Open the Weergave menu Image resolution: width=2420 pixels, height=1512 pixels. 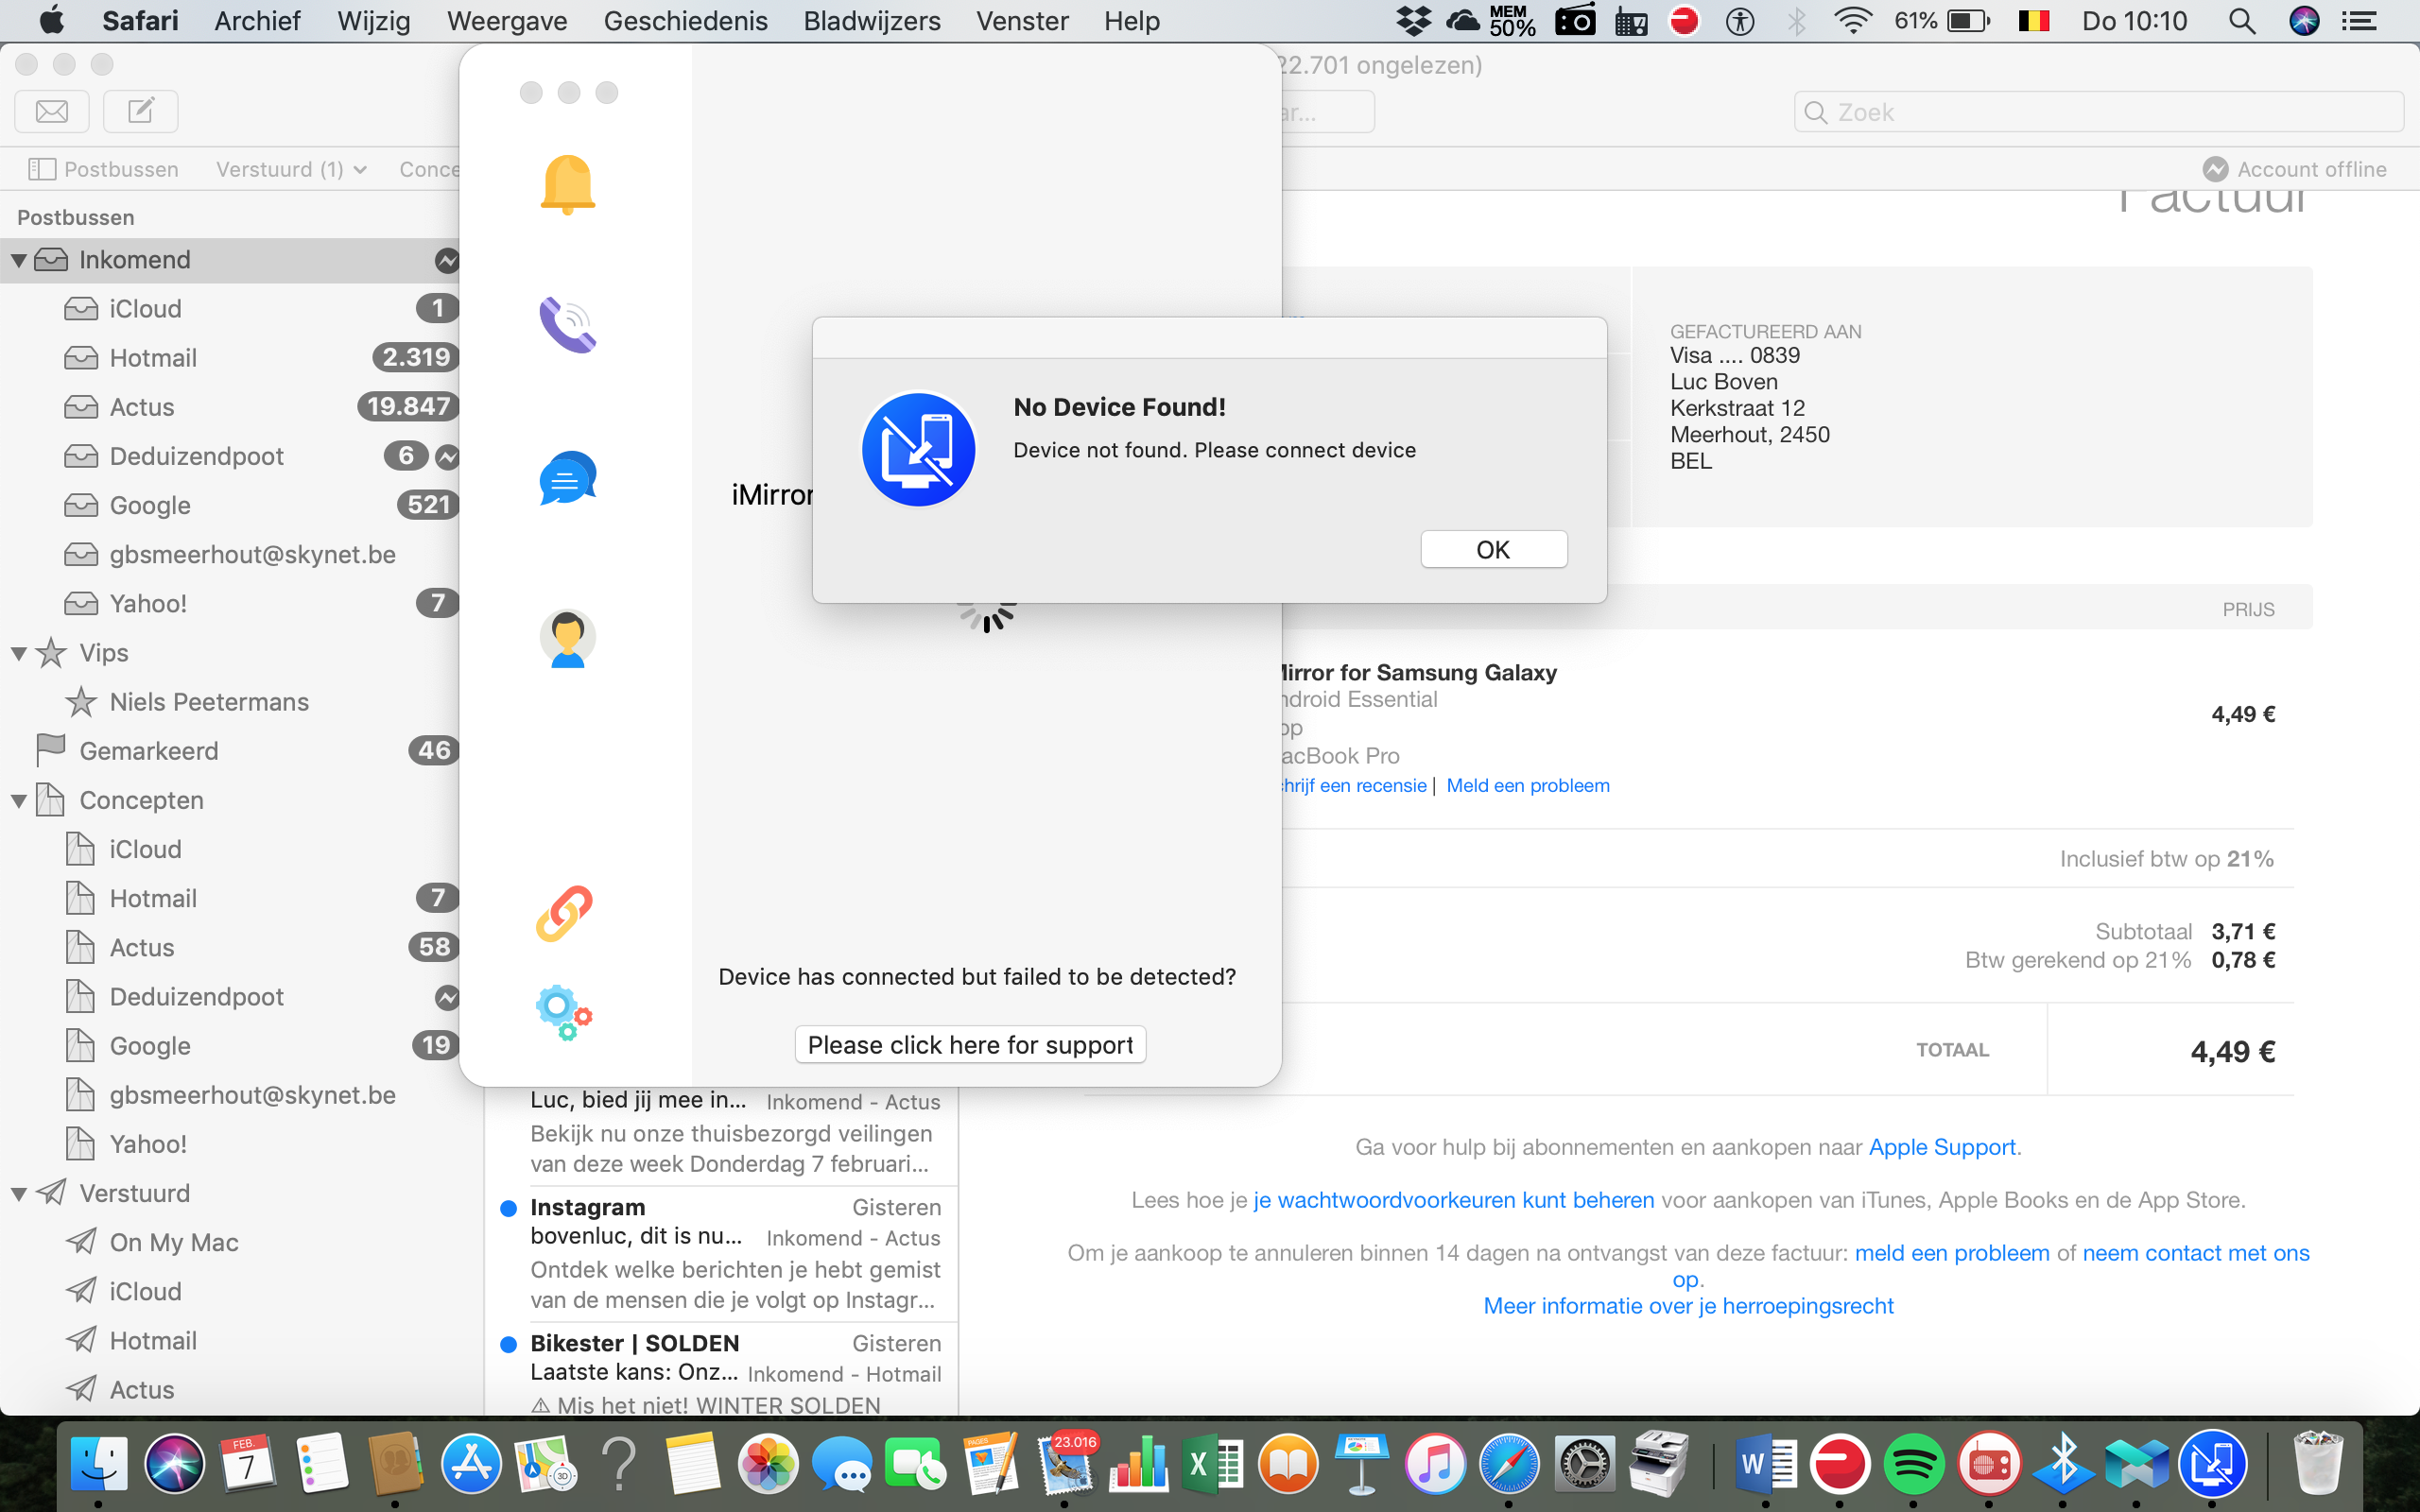pyautogui.click(x=507, y=21)
